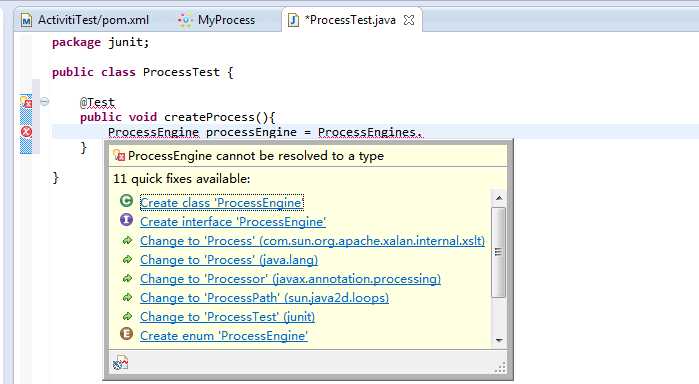Click the 'package junit;' line
Image resolution: width=699 pixels, height=384 pixels.
[x=100, y=42]
